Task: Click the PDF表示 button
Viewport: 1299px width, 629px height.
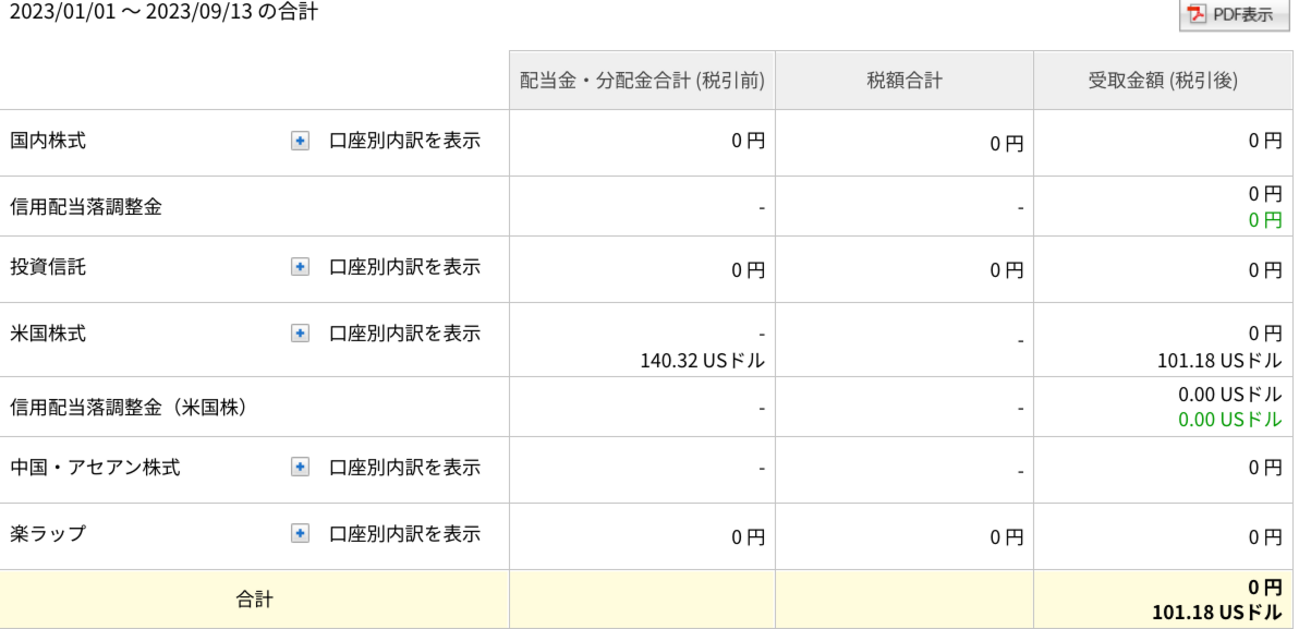Action: pos(1234,15)
